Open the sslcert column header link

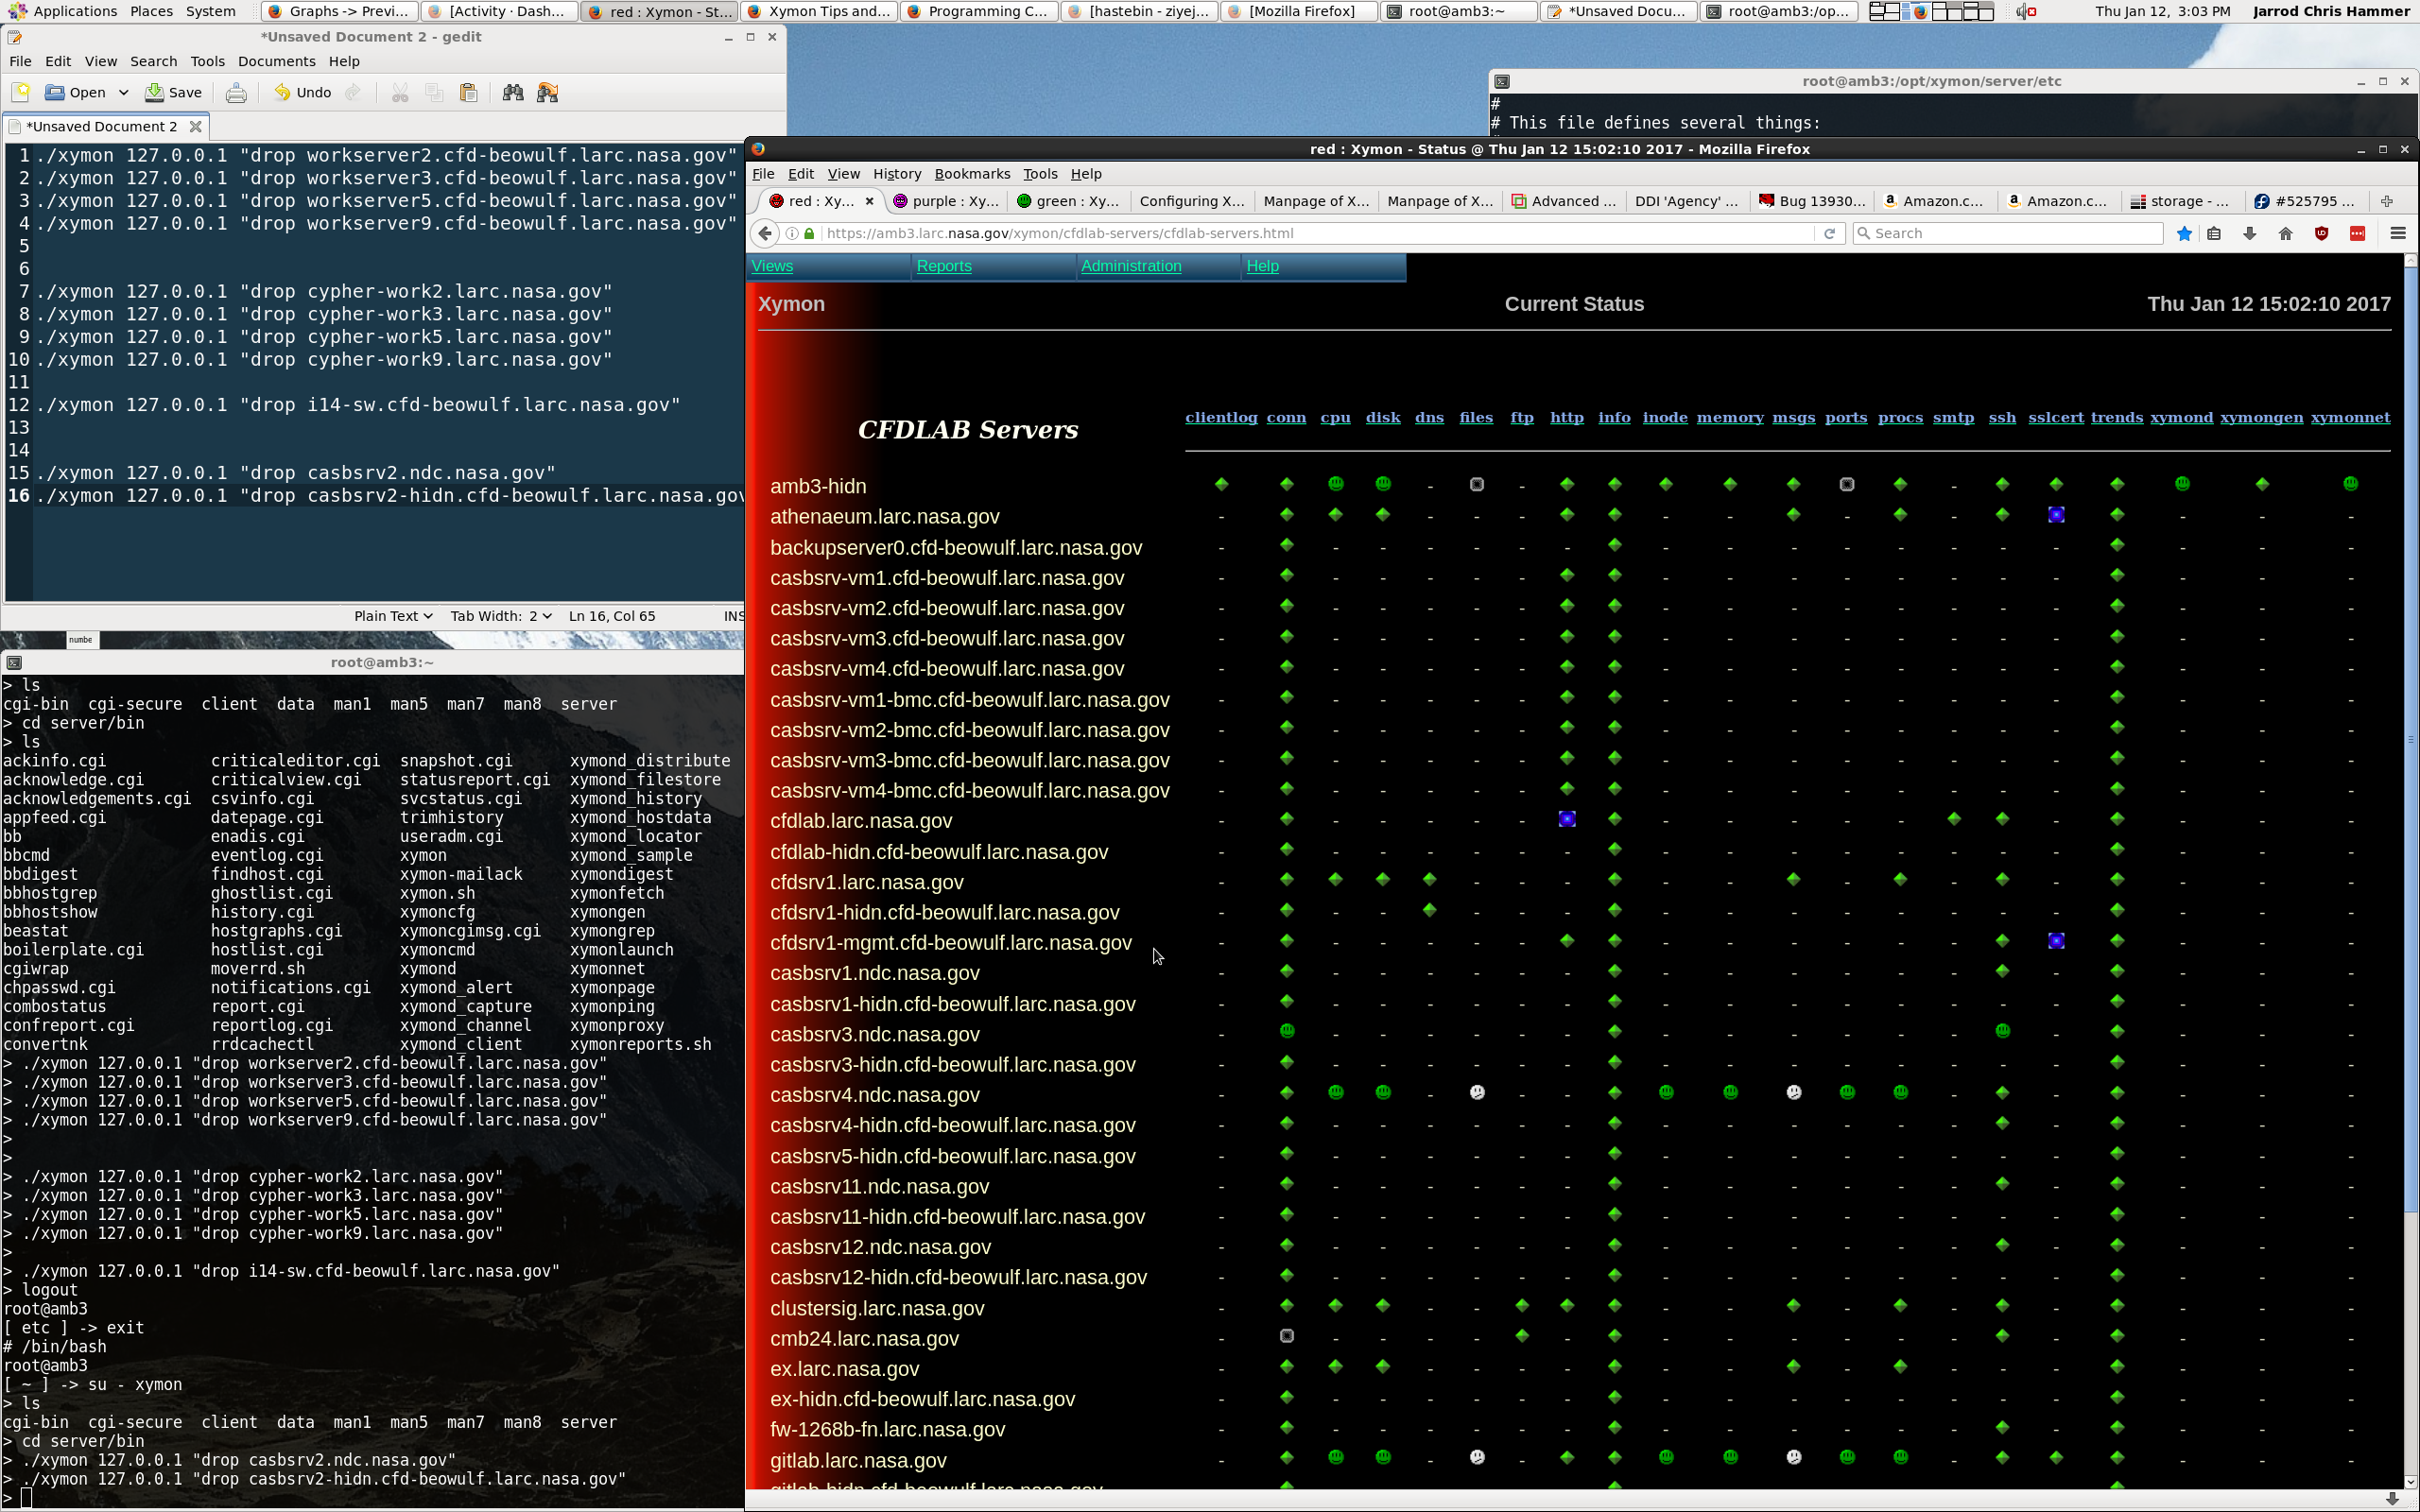click(x=2055, y=418)
